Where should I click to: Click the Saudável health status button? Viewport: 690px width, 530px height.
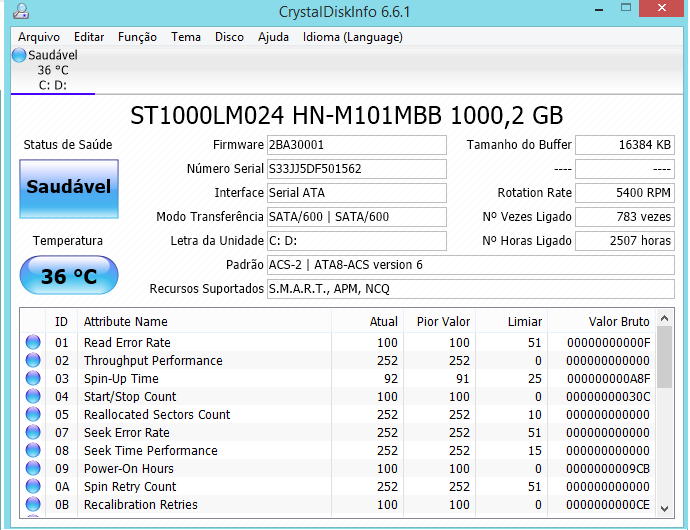pos(69,189)
